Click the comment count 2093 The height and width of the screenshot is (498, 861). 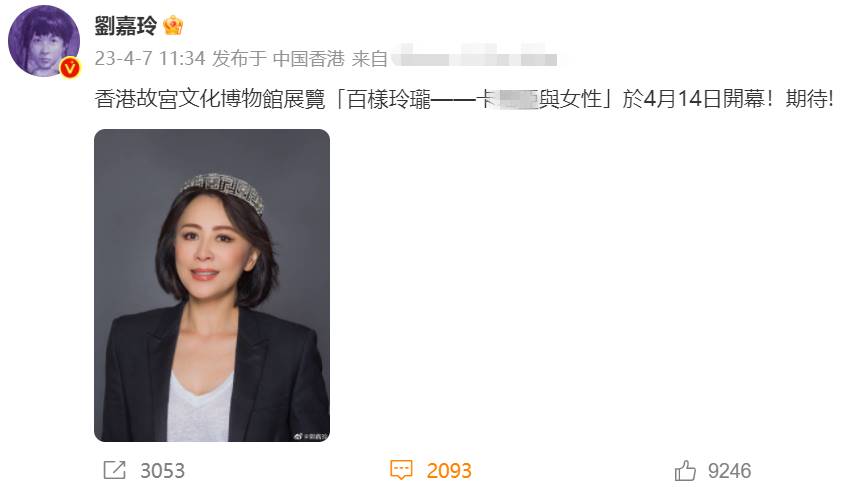(449, 471)
